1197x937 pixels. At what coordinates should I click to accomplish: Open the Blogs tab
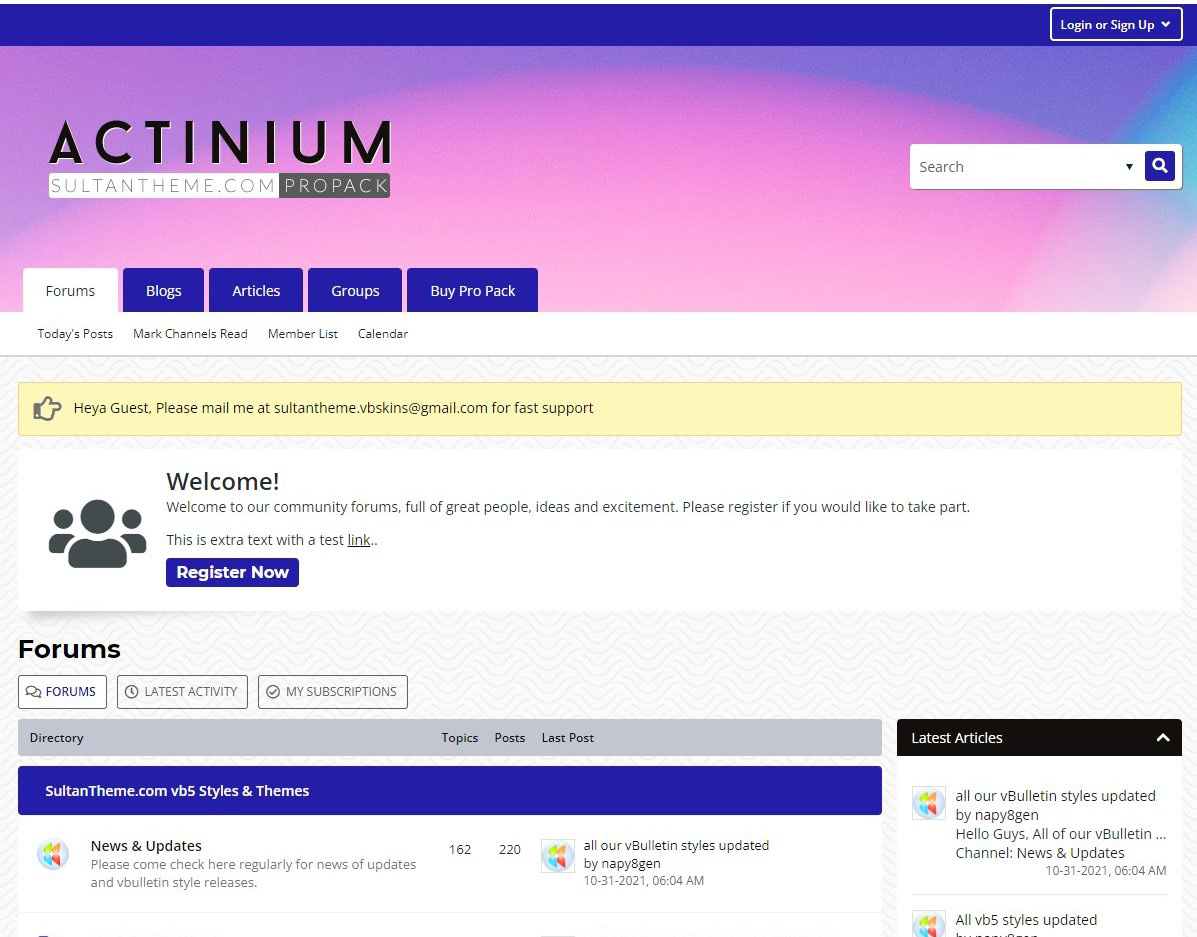coord(163,291)
